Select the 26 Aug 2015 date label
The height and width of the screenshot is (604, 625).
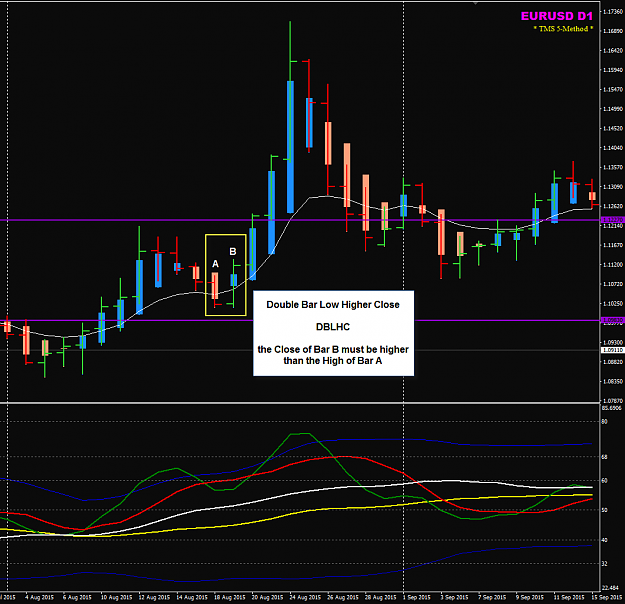click(x=343, y=597)
